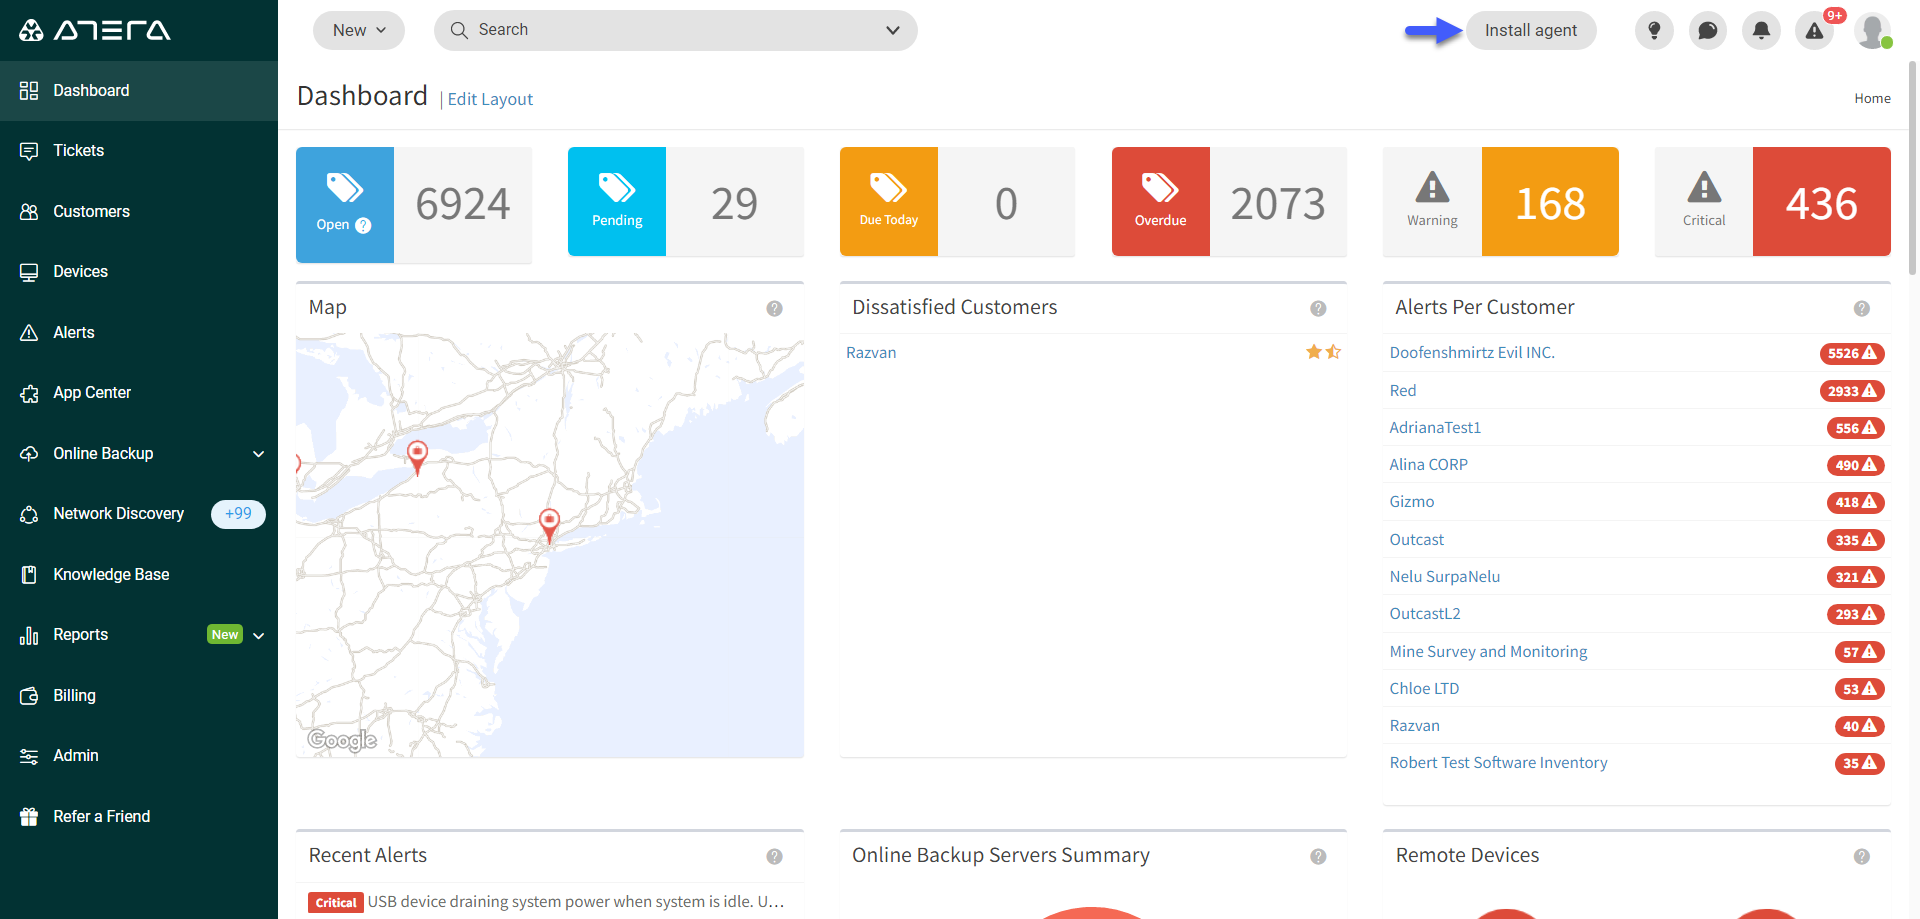Image resolution: width=1920 pixels, height=919 pixels.
Task: Open Tickets from the sidebar
Action: [x=79, y=151]
